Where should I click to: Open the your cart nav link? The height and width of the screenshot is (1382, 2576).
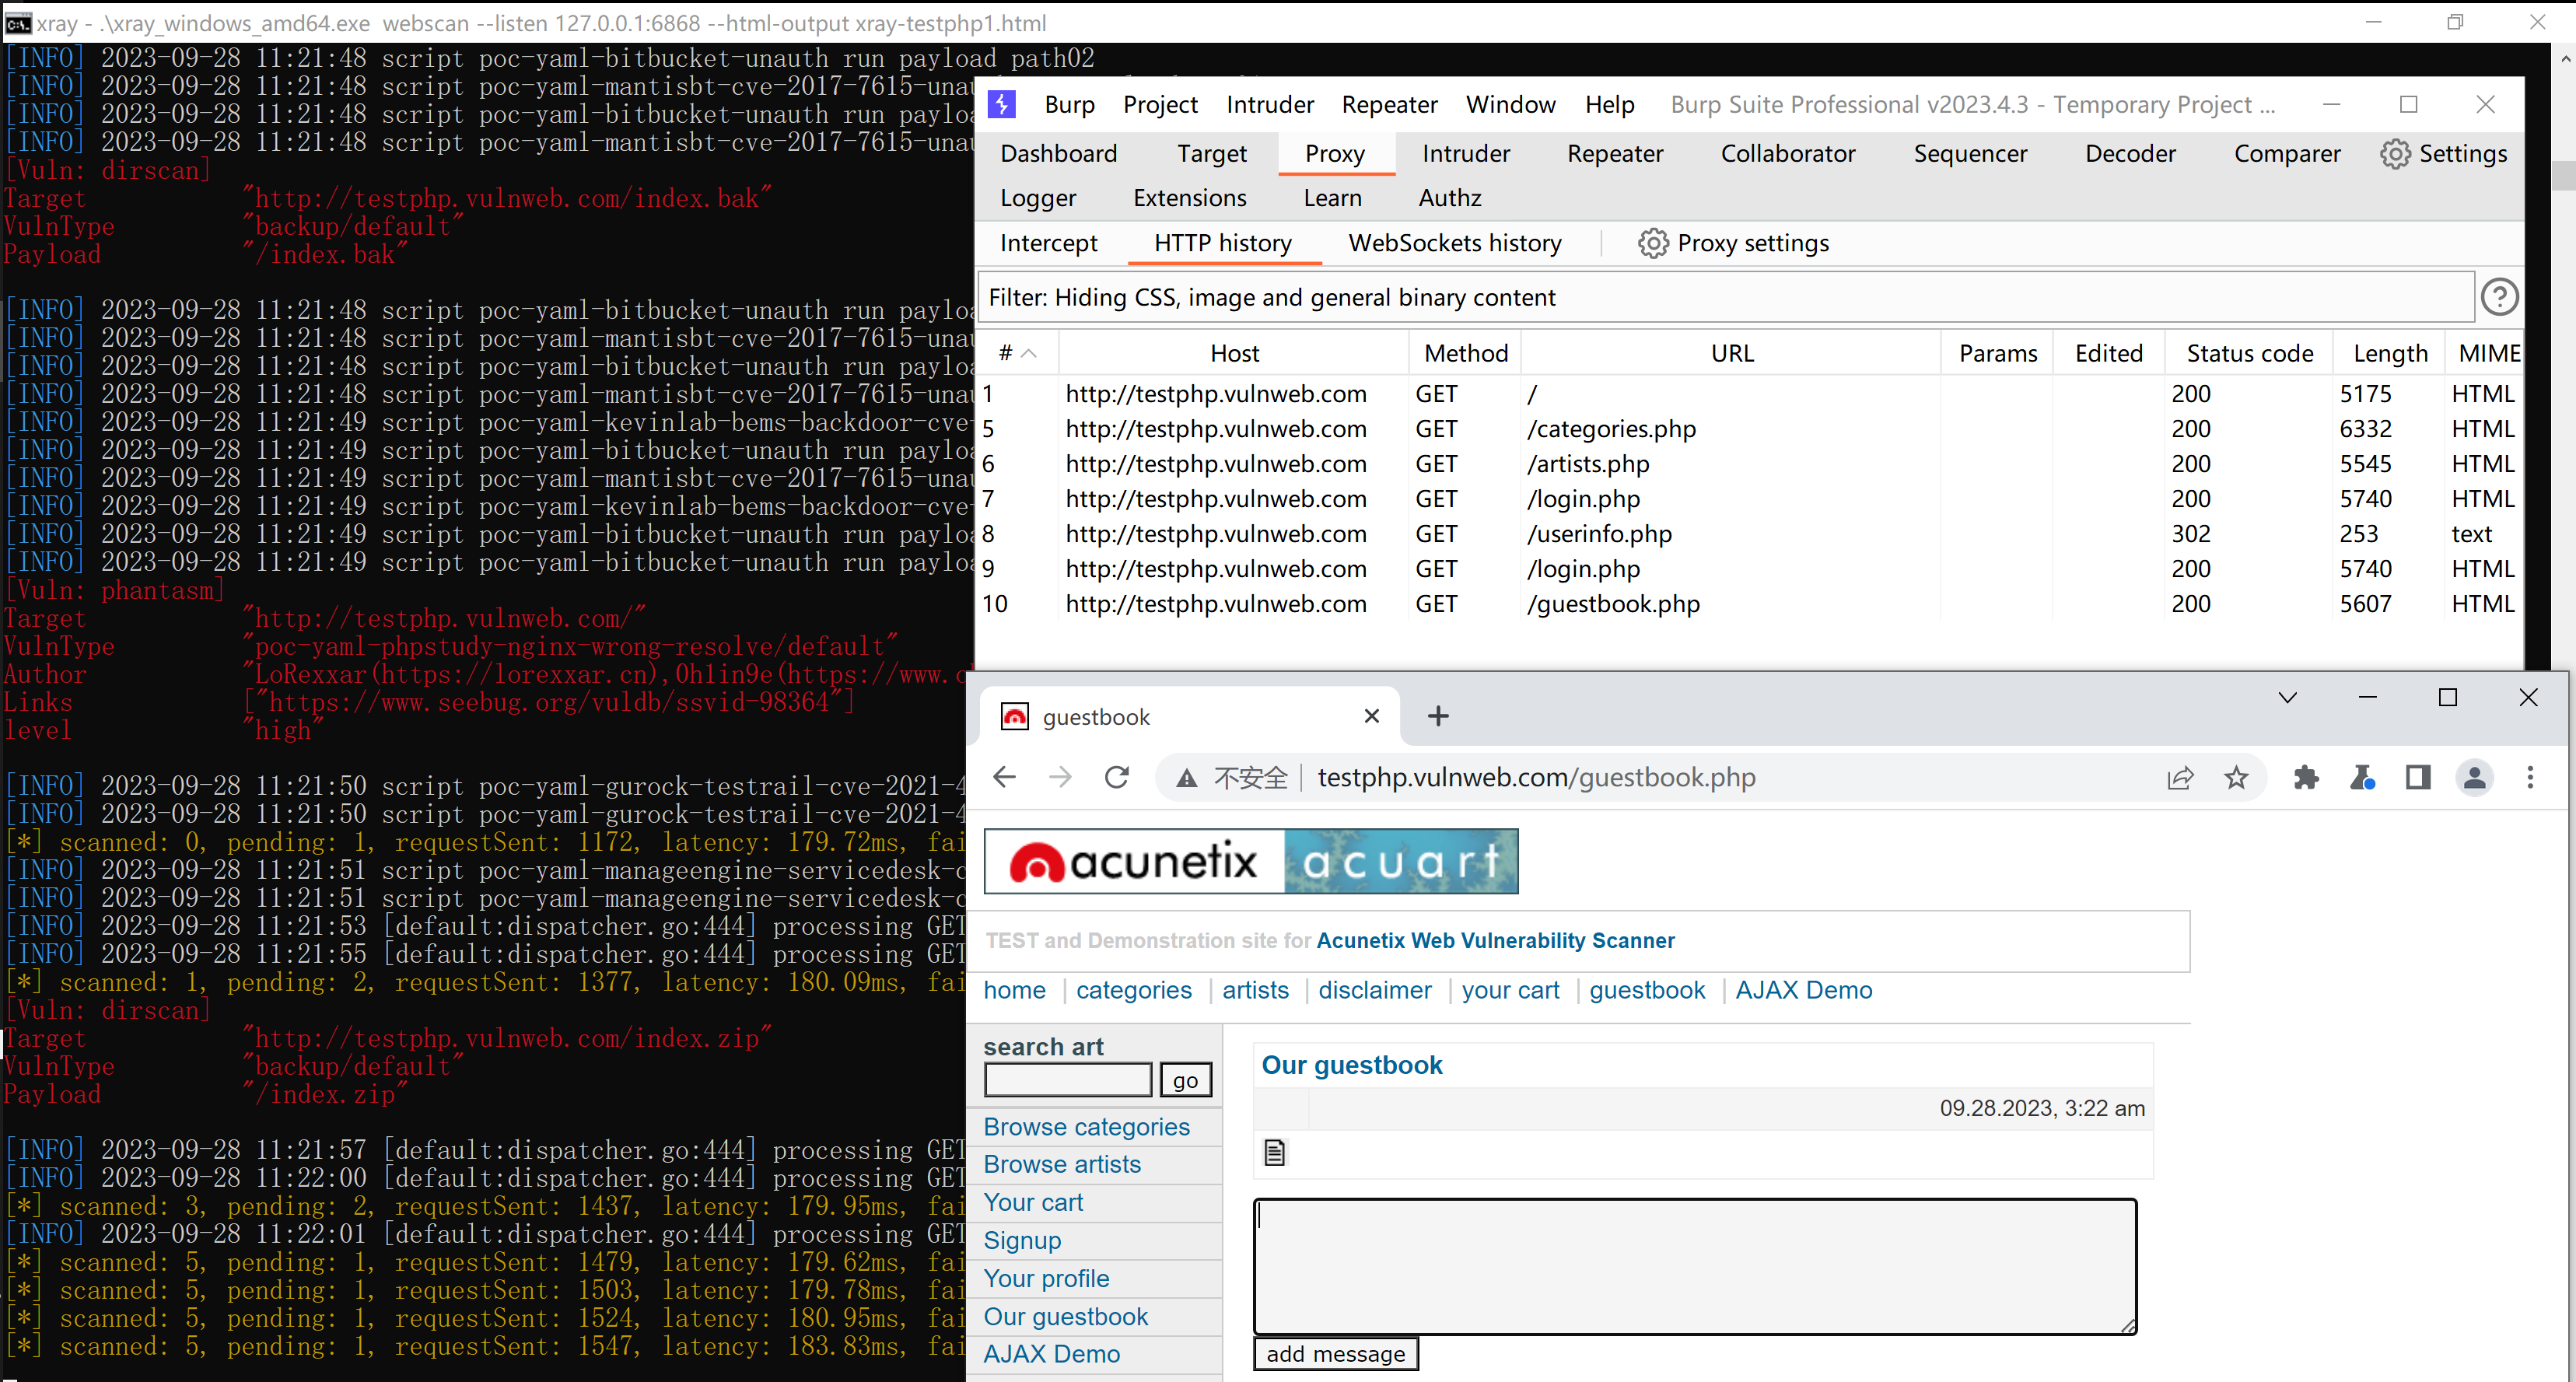[x=1510, y=990]
